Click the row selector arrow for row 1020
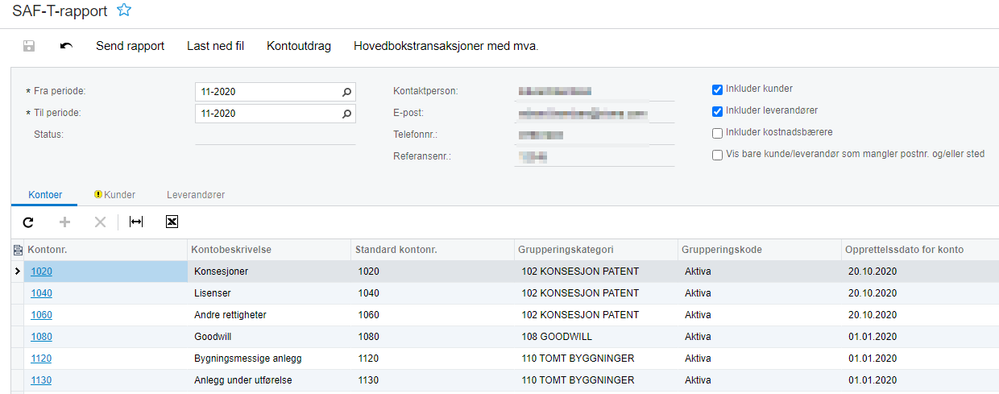Screen dimensions: 999x394 [18, 272]
